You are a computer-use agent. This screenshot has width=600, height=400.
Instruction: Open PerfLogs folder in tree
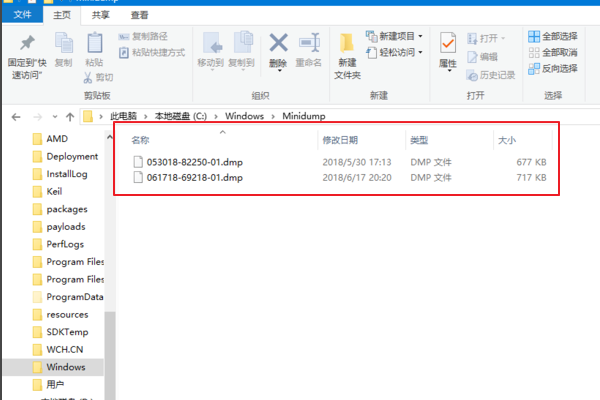(x=65, y=244)
